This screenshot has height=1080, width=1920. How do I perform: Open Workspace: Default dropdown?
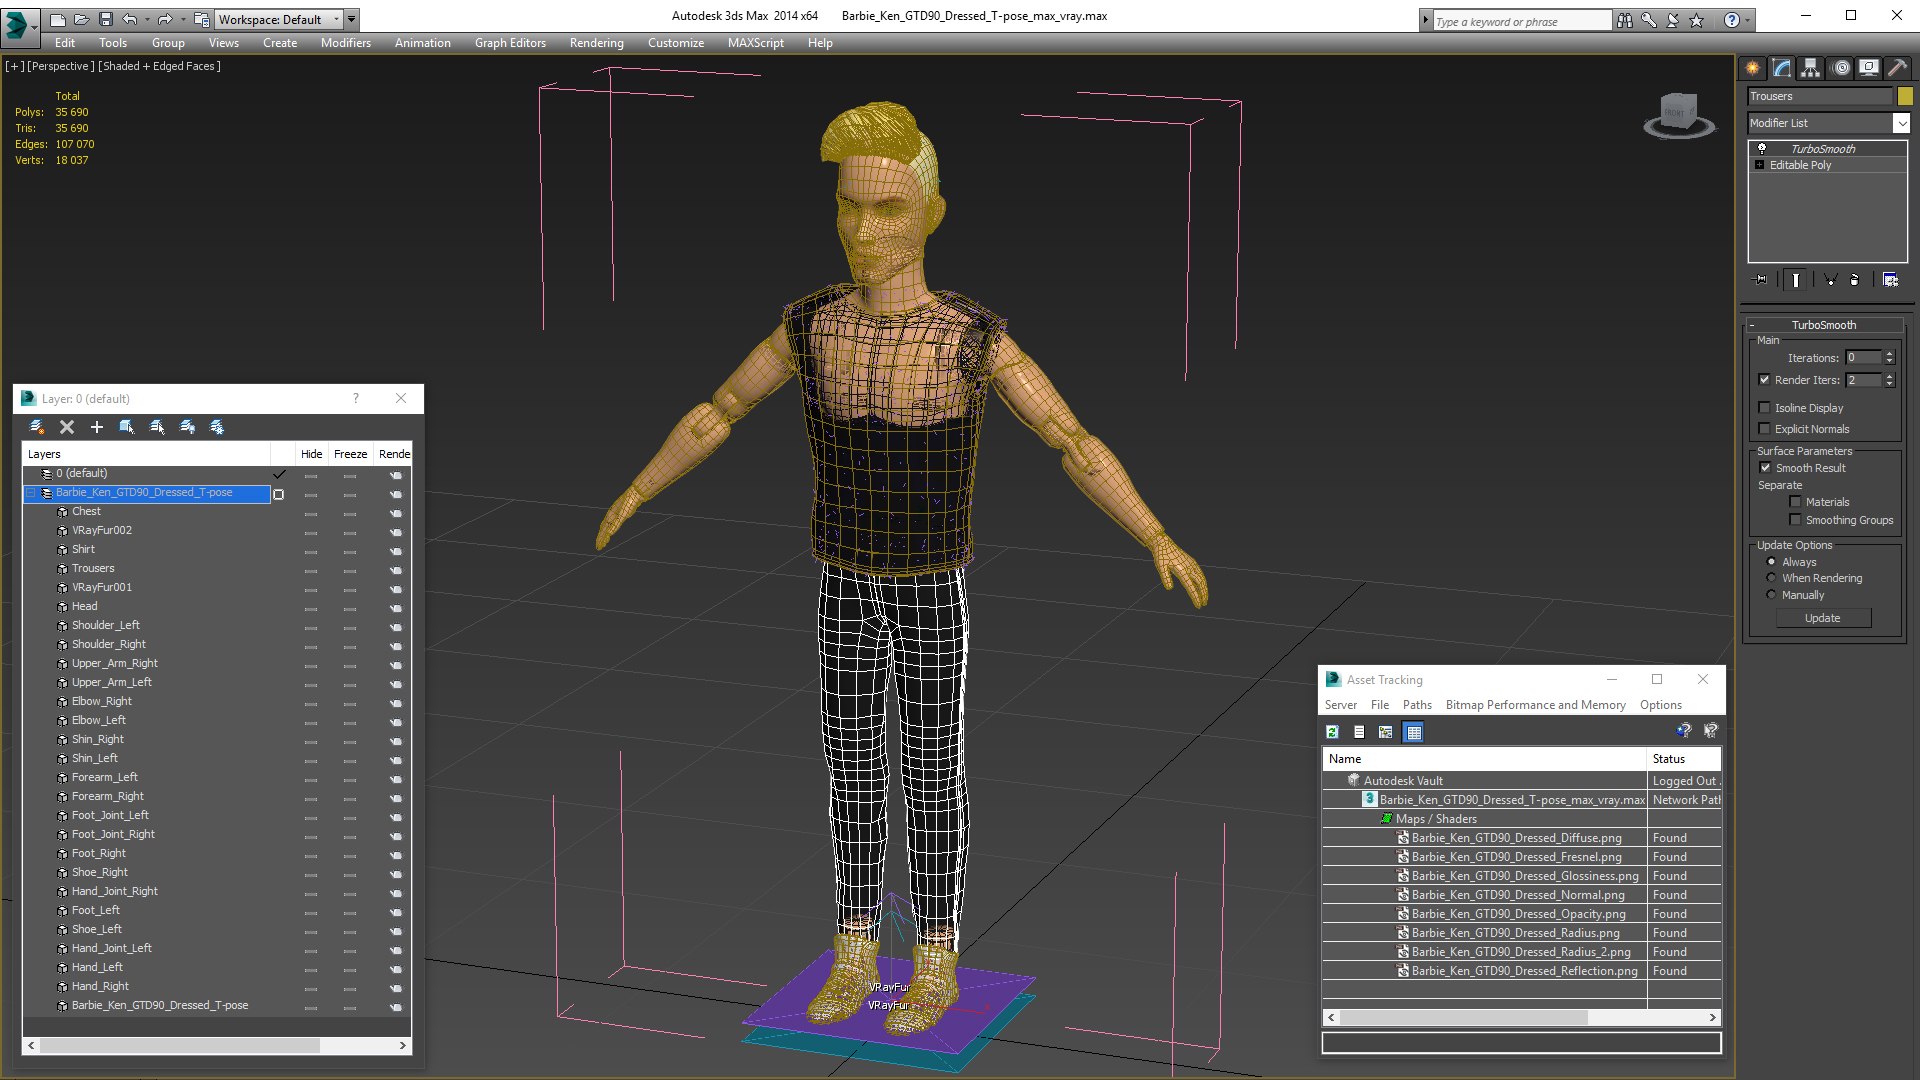tap(280, 19)
